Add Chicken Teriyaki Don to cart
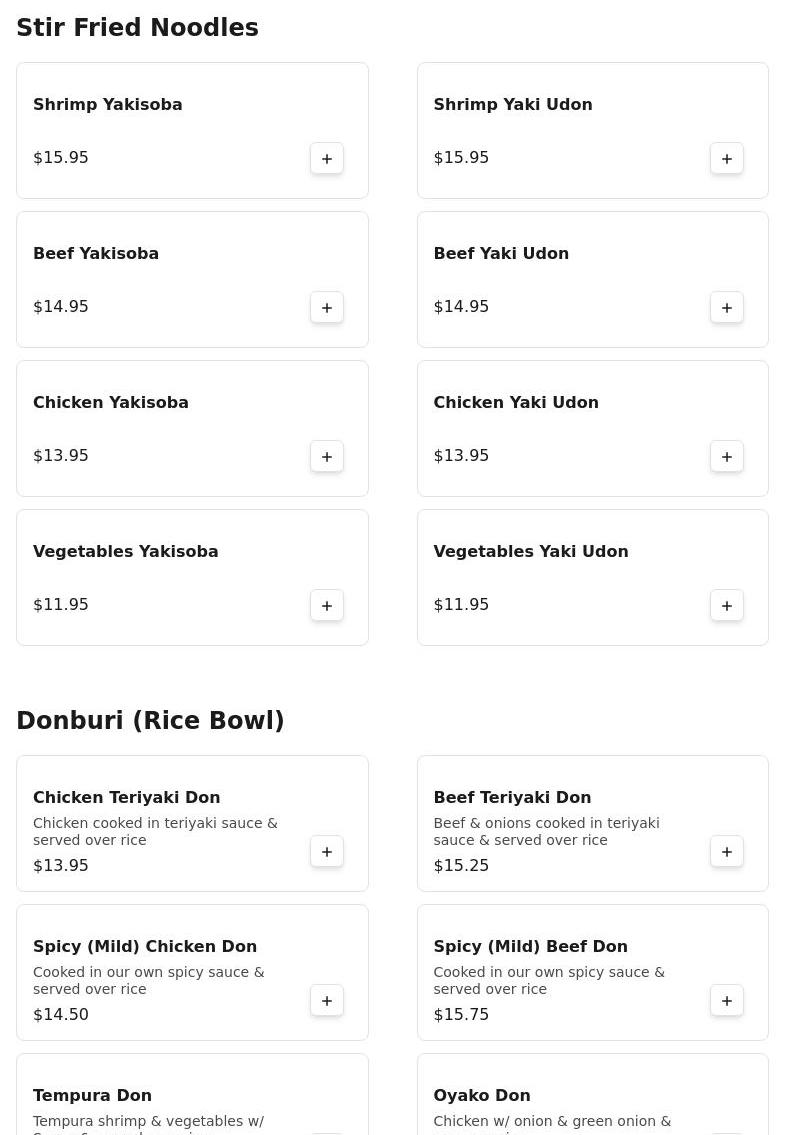The width and height of the screenshot is (785, 1135). pos(327,852)
